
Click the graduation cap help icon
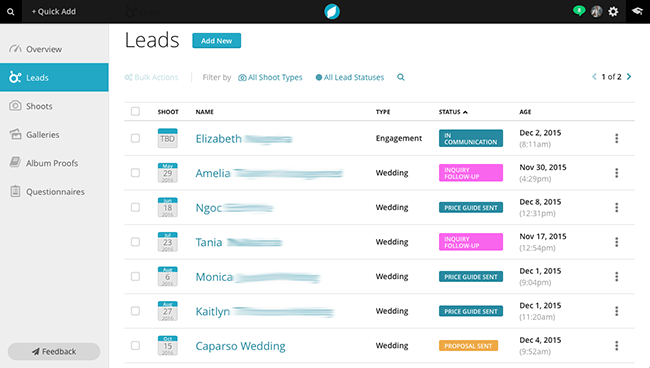tap(637, 11)
